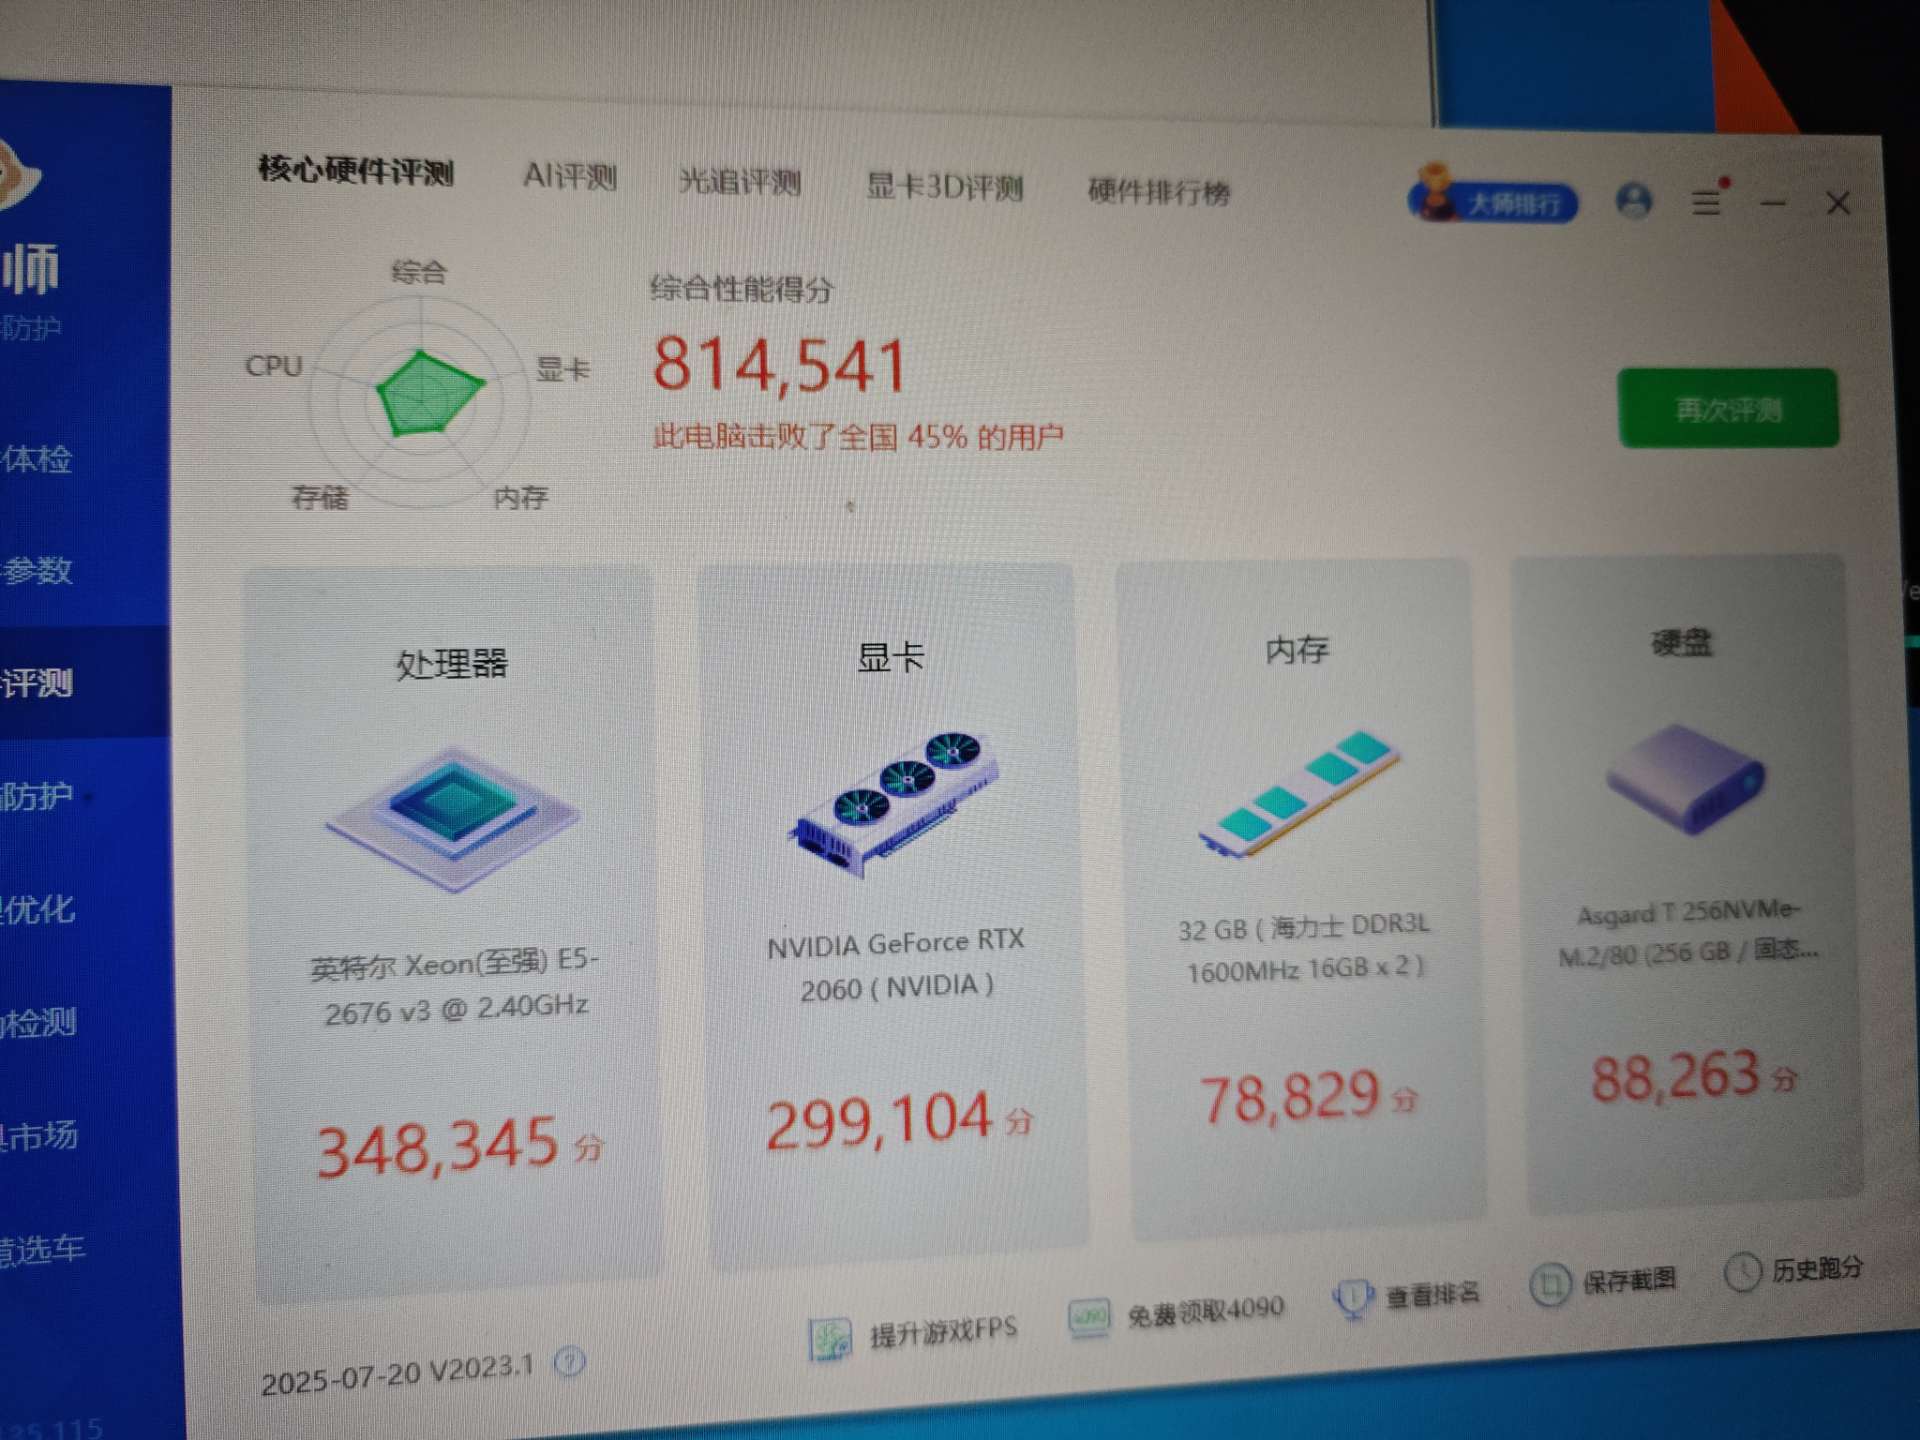This screenshot has width=1920, height=1440.
Task: Click the 显卡 card heading
Action: click(892, 657)
